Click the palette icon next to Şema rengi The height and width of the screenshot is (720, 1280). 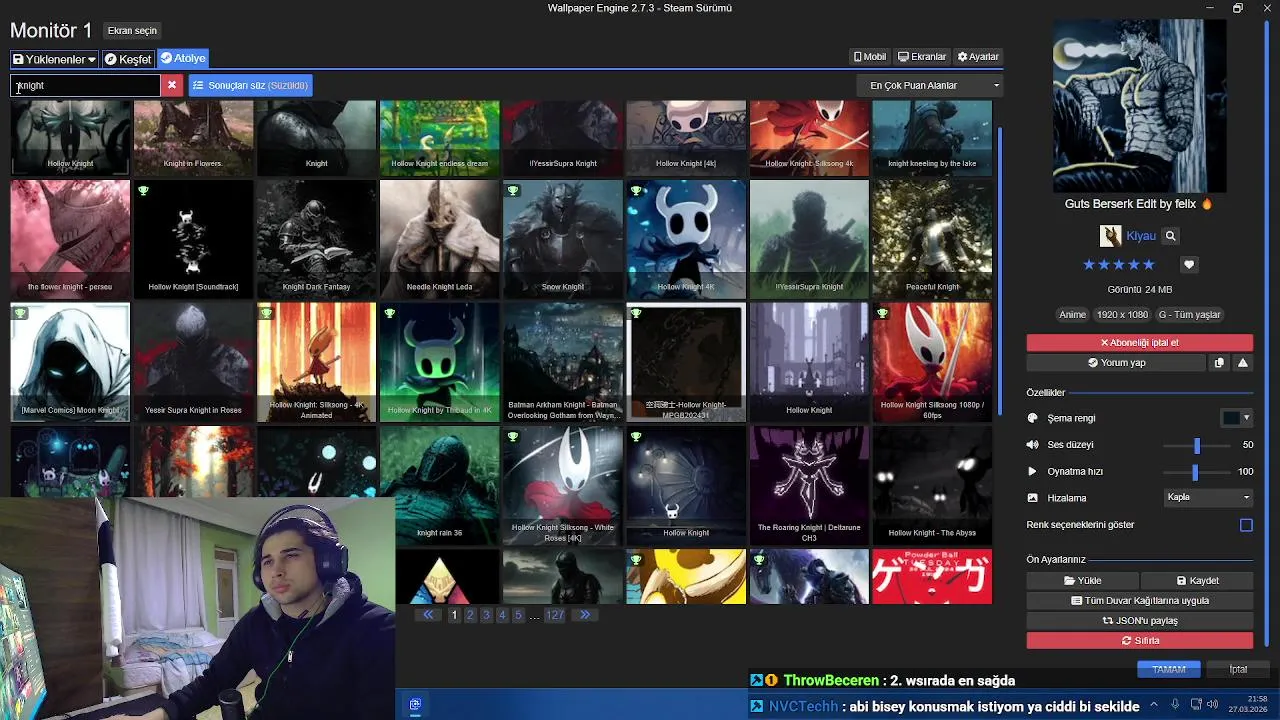pos(1033,418)
